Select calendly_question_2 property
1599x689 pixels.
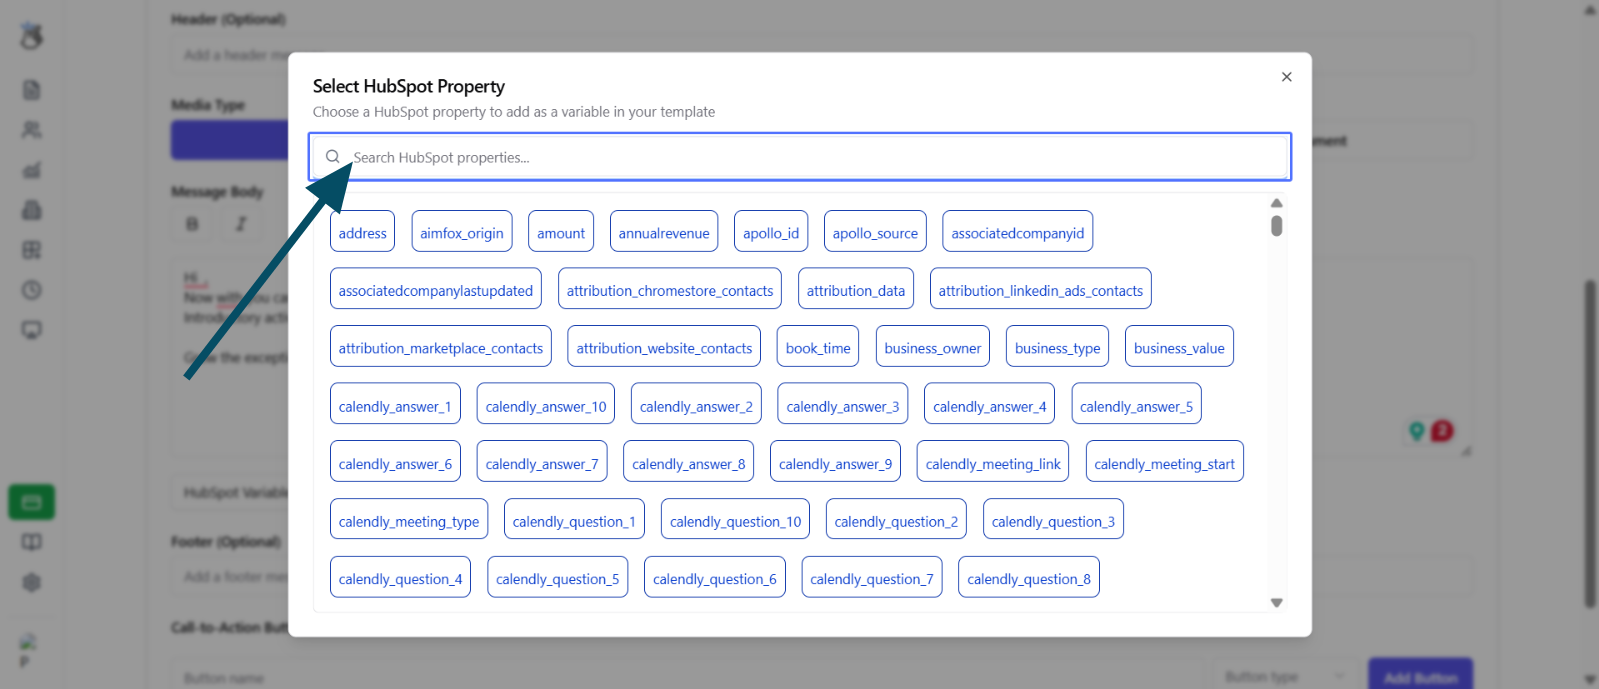(x=896, y=520)
